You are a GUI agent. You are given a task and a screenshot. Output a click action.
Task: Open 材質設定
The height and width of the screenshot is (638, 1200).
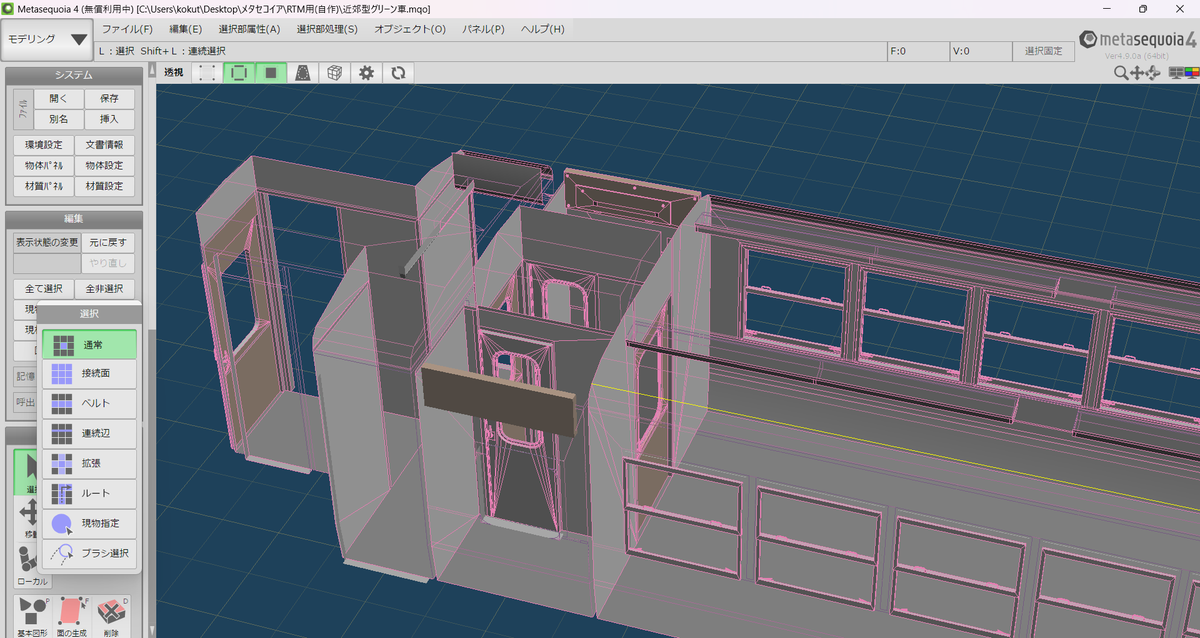pos(104,187)
